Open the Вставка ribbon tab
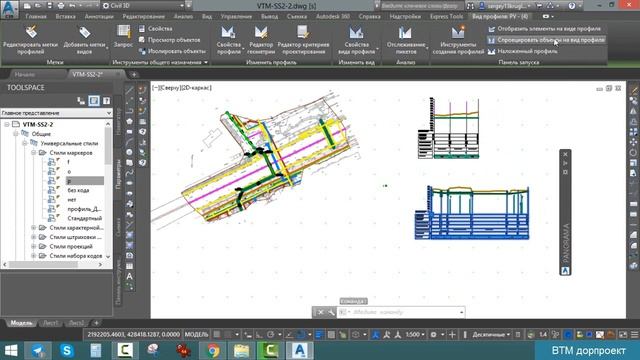This screenshot has height=360, width=640. 65,17
